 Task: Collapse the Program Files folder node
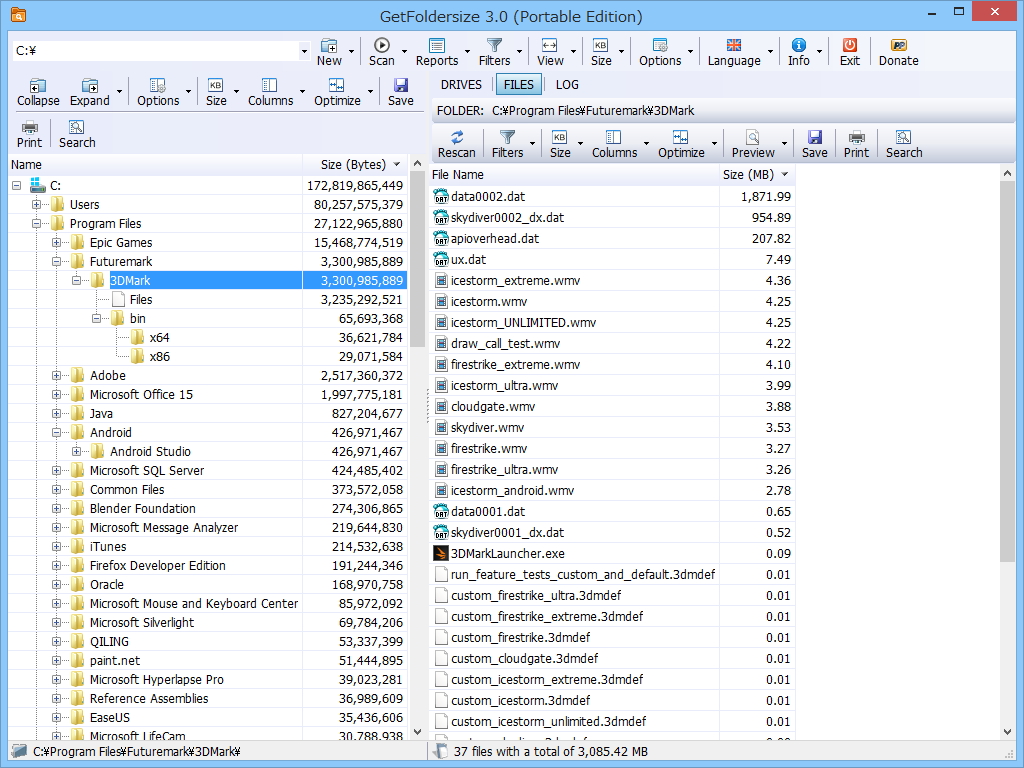pyautogui.click(x=36, y=223)
